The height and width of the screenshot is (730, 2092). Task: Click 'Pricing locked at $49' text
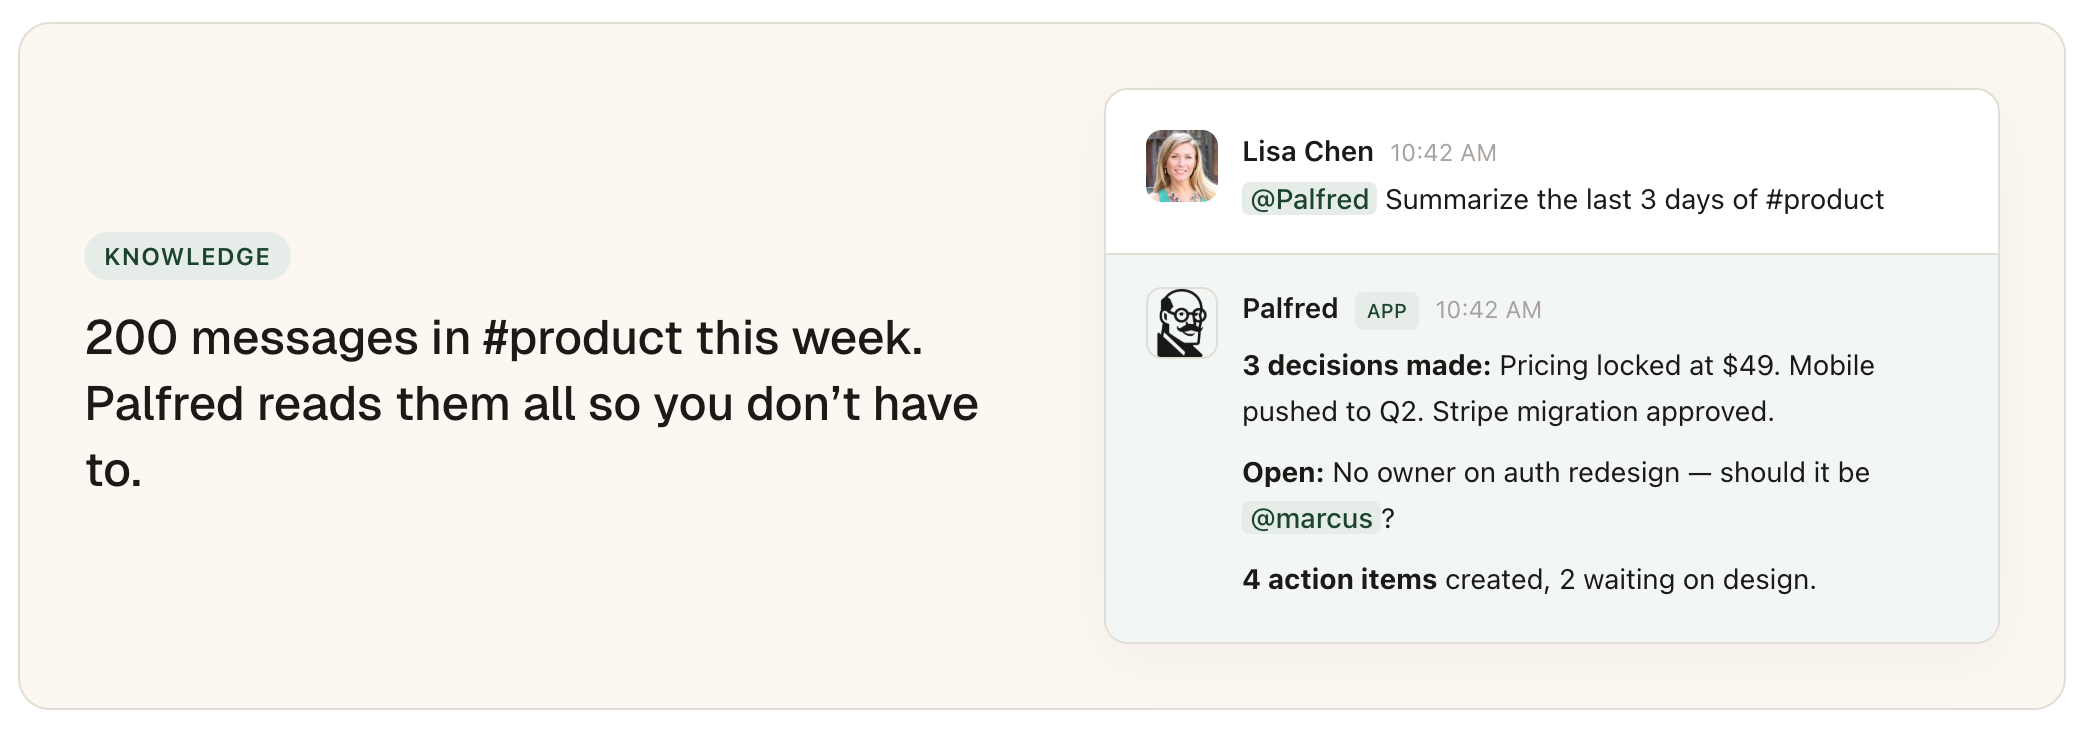[x=1636, y=365]
